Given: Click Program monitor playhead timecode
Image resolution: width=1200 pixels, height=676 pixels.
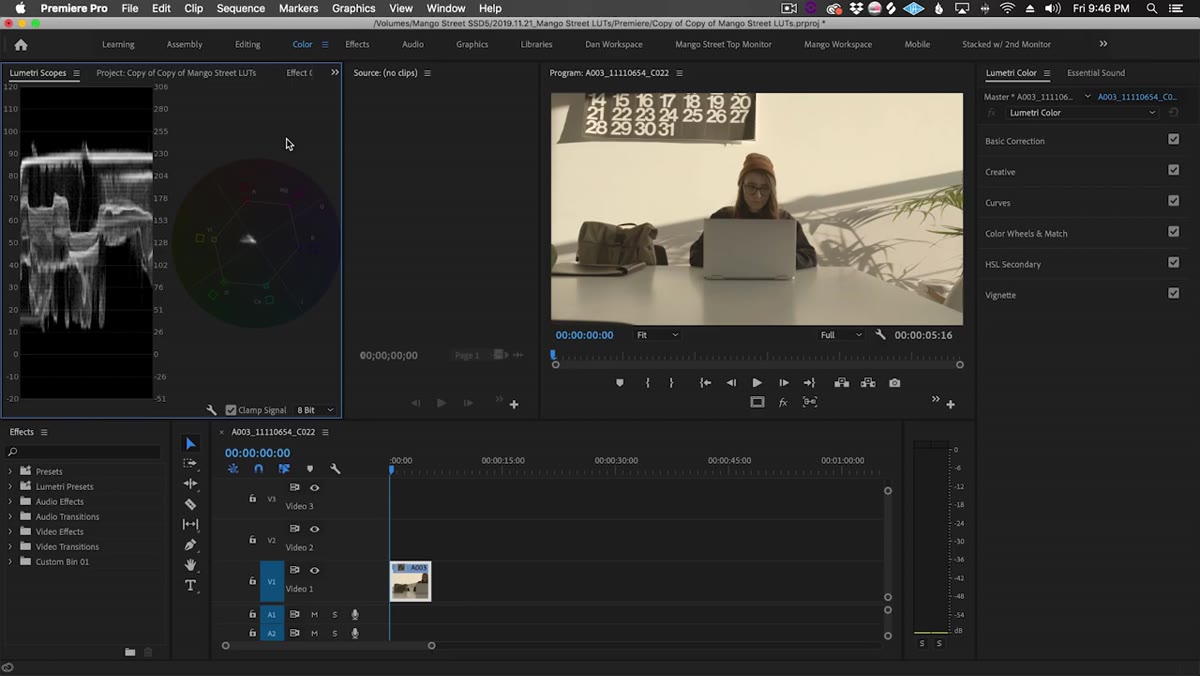Looking at the screenshot, I should point(584,335).
